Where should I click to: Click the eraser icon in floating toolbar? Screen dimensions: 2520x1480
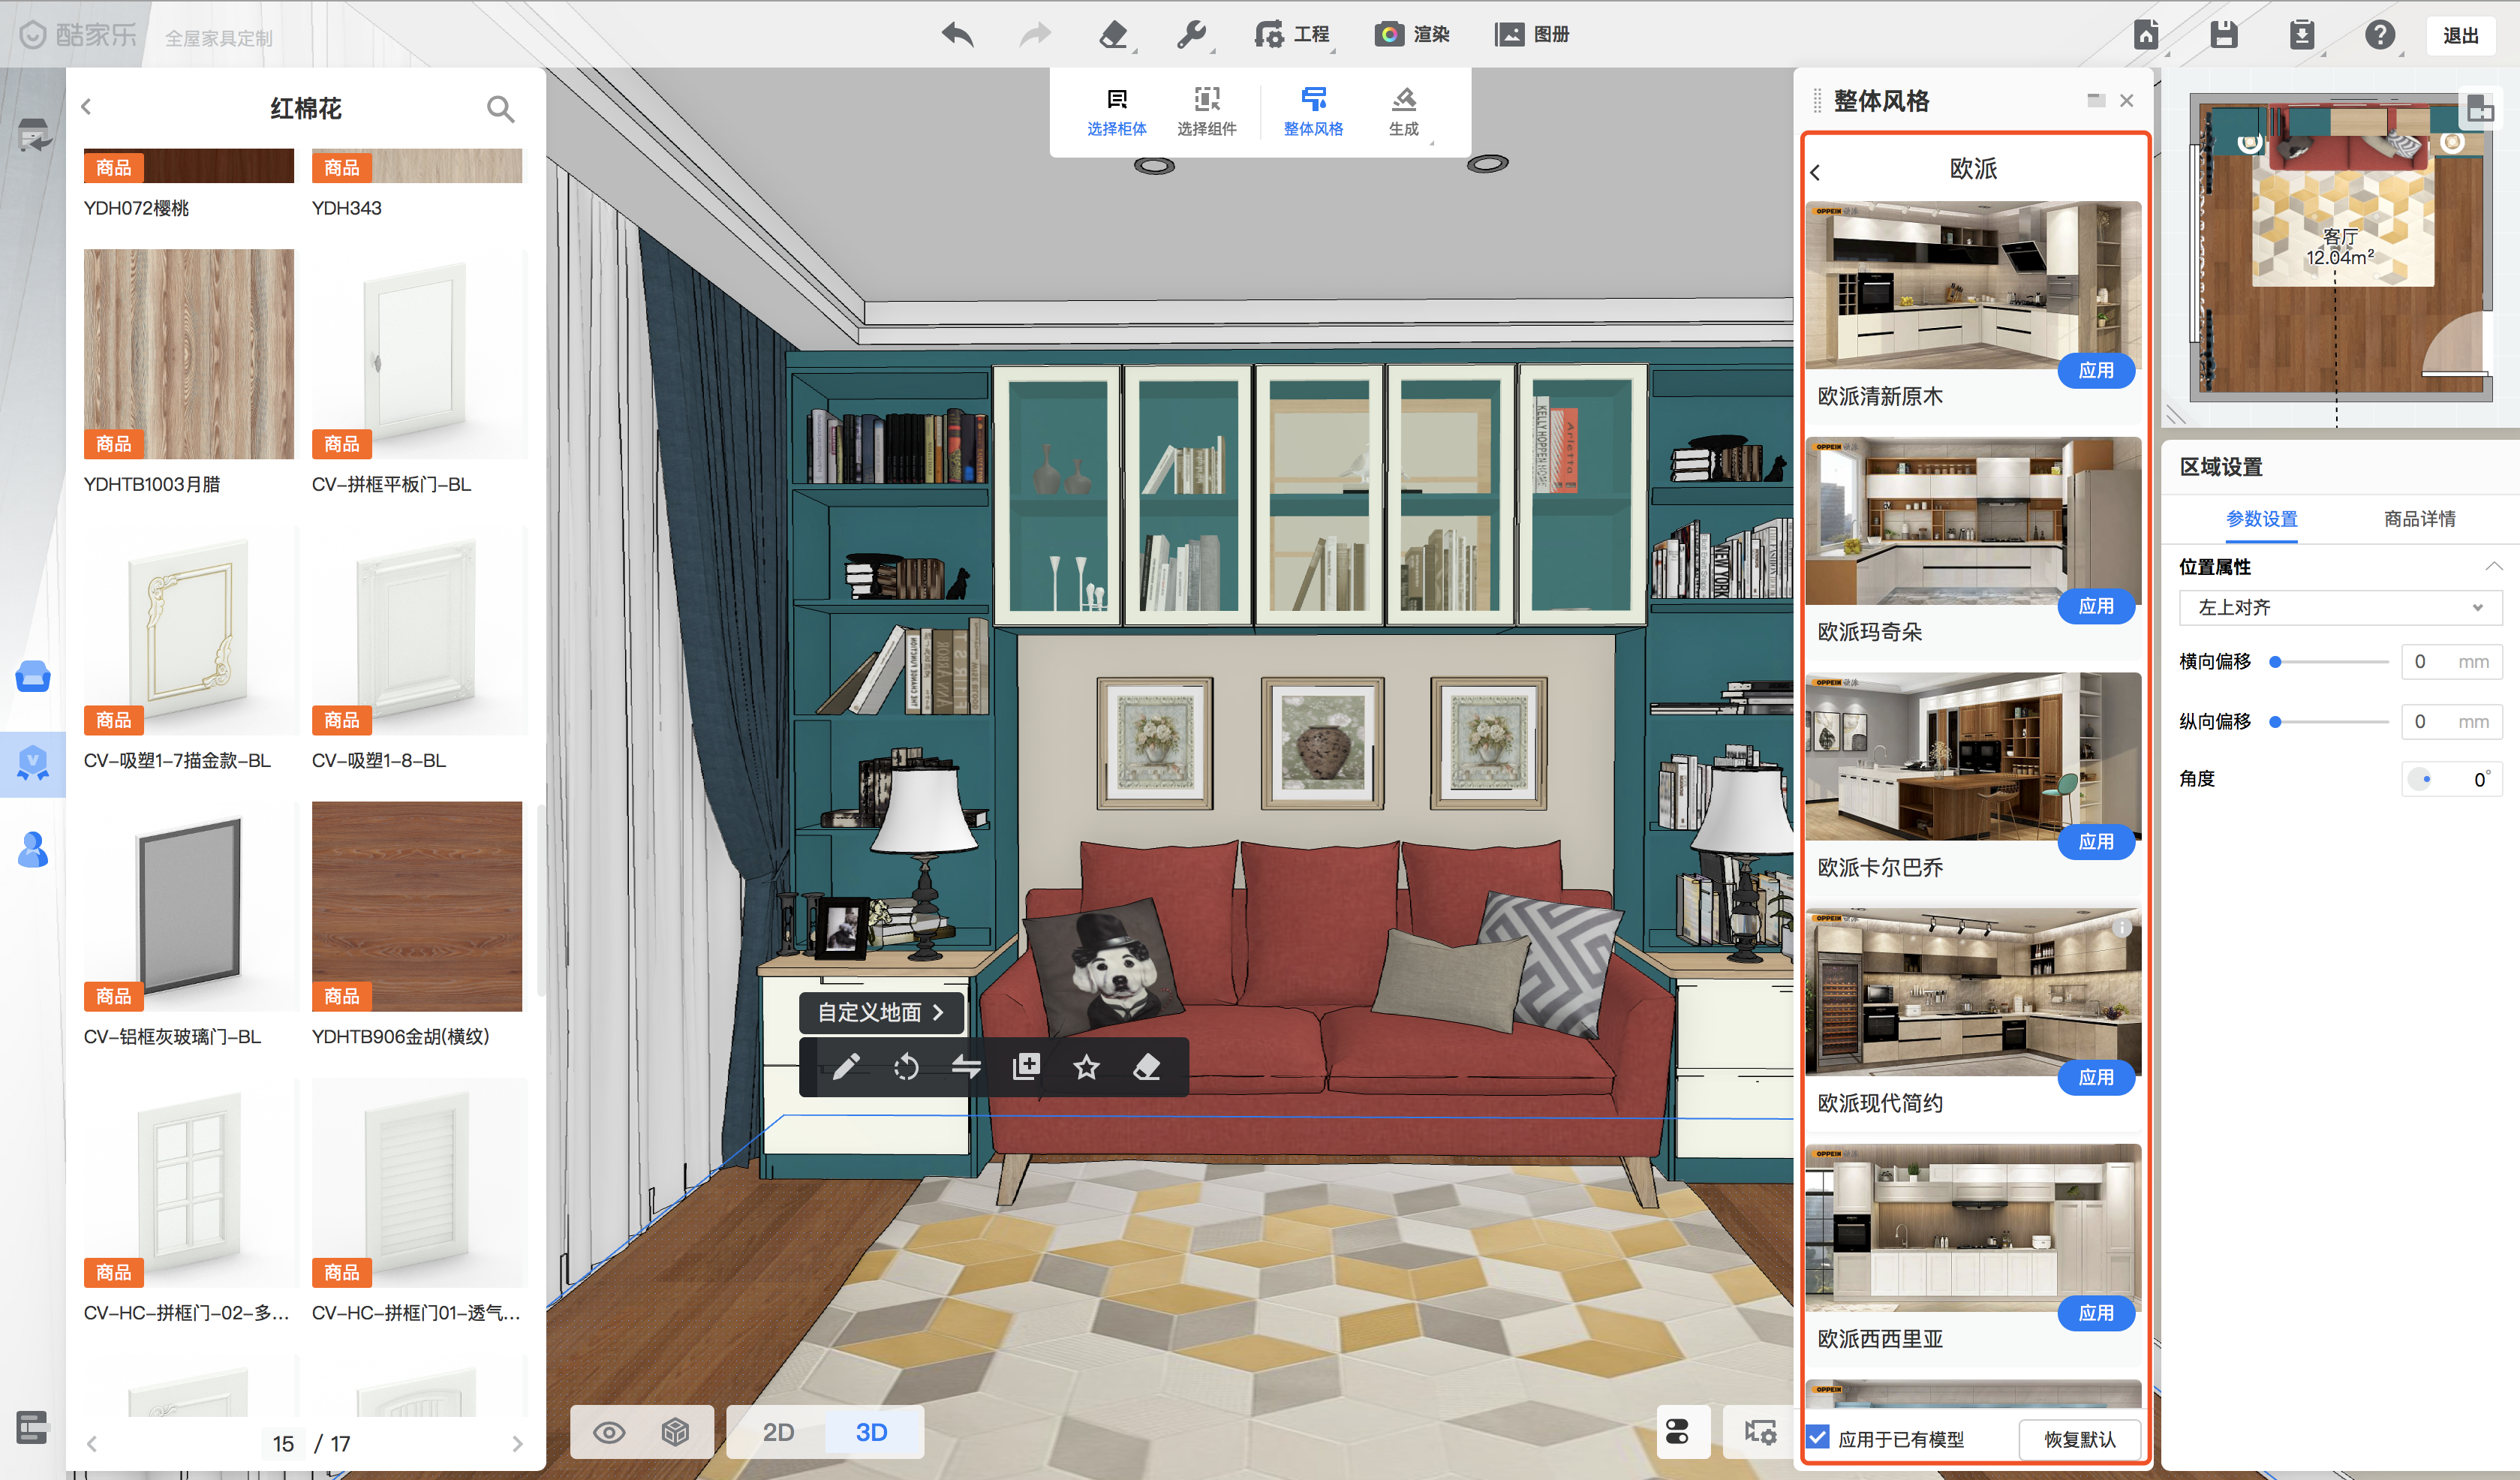coord(1146,1067)
